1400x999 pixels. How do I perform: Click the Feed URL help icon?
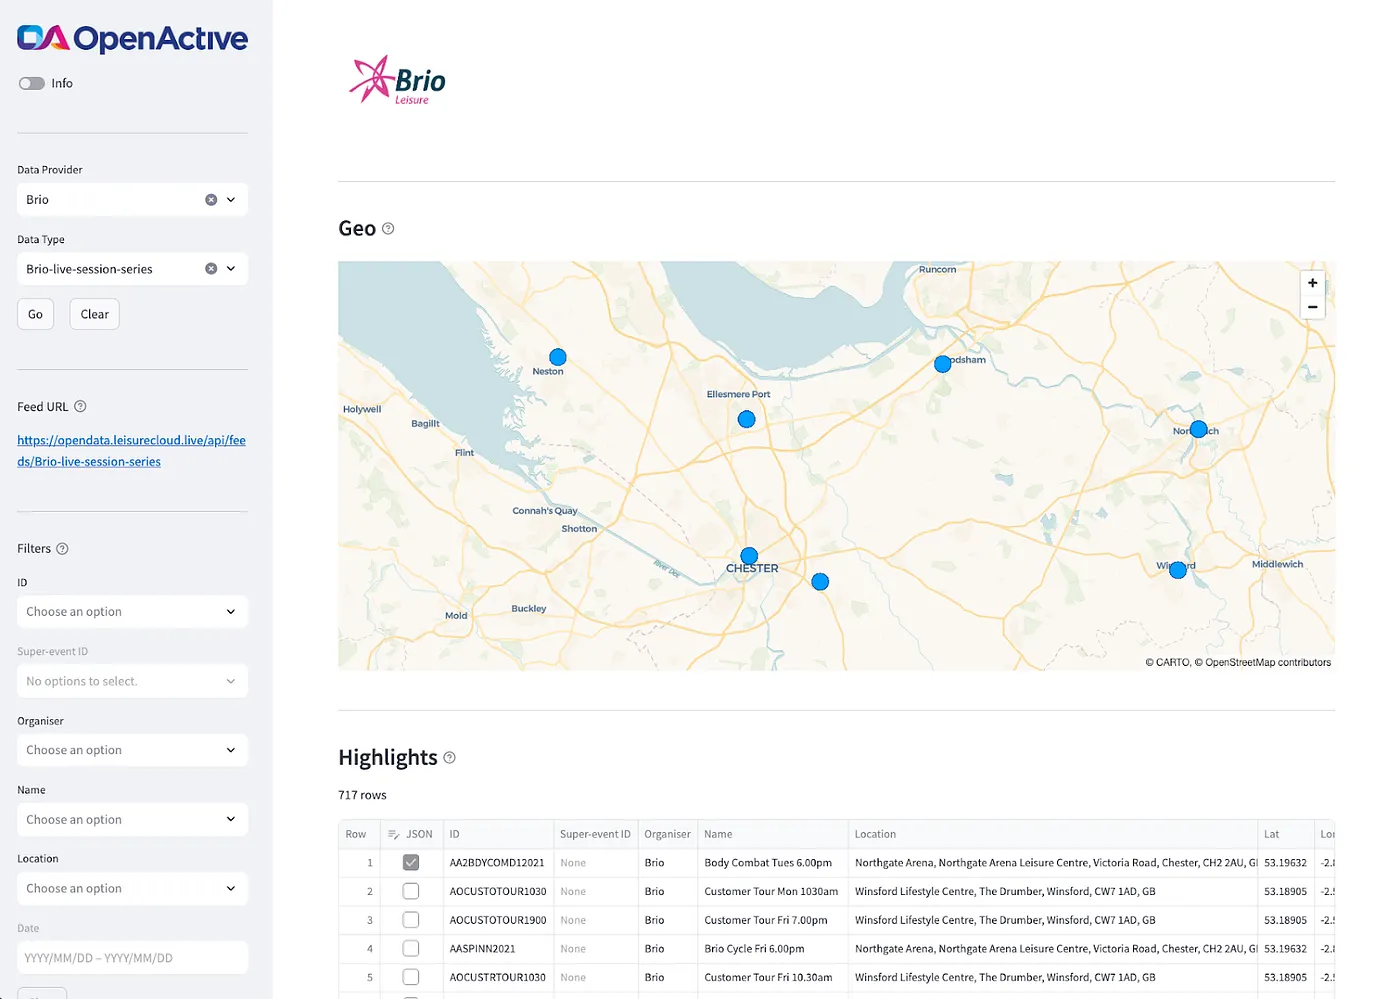click(81, 406)
